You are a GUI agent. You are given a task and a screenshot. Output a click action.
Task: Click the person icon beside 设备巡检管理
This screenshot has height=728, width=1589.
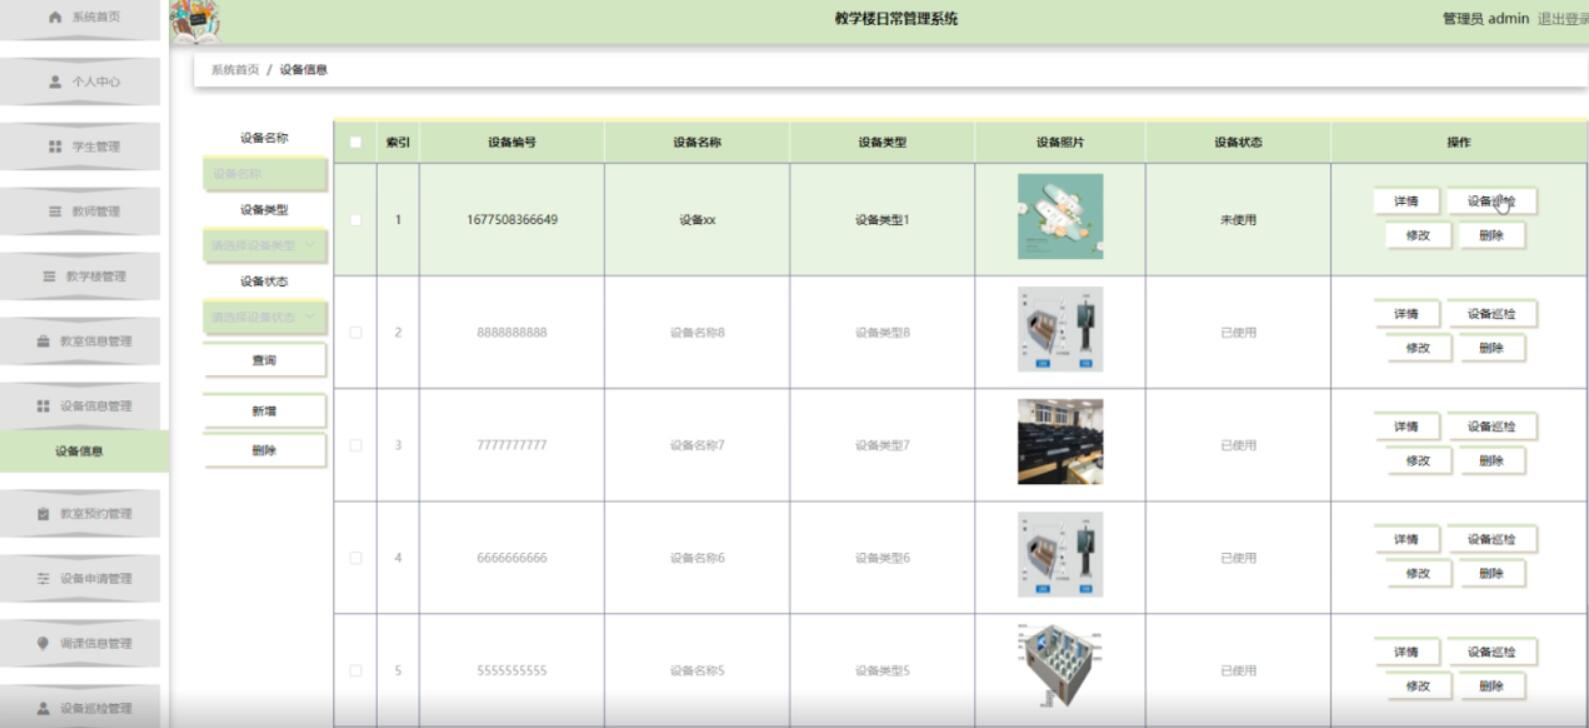pyautogui.click(x=43, y=708)
